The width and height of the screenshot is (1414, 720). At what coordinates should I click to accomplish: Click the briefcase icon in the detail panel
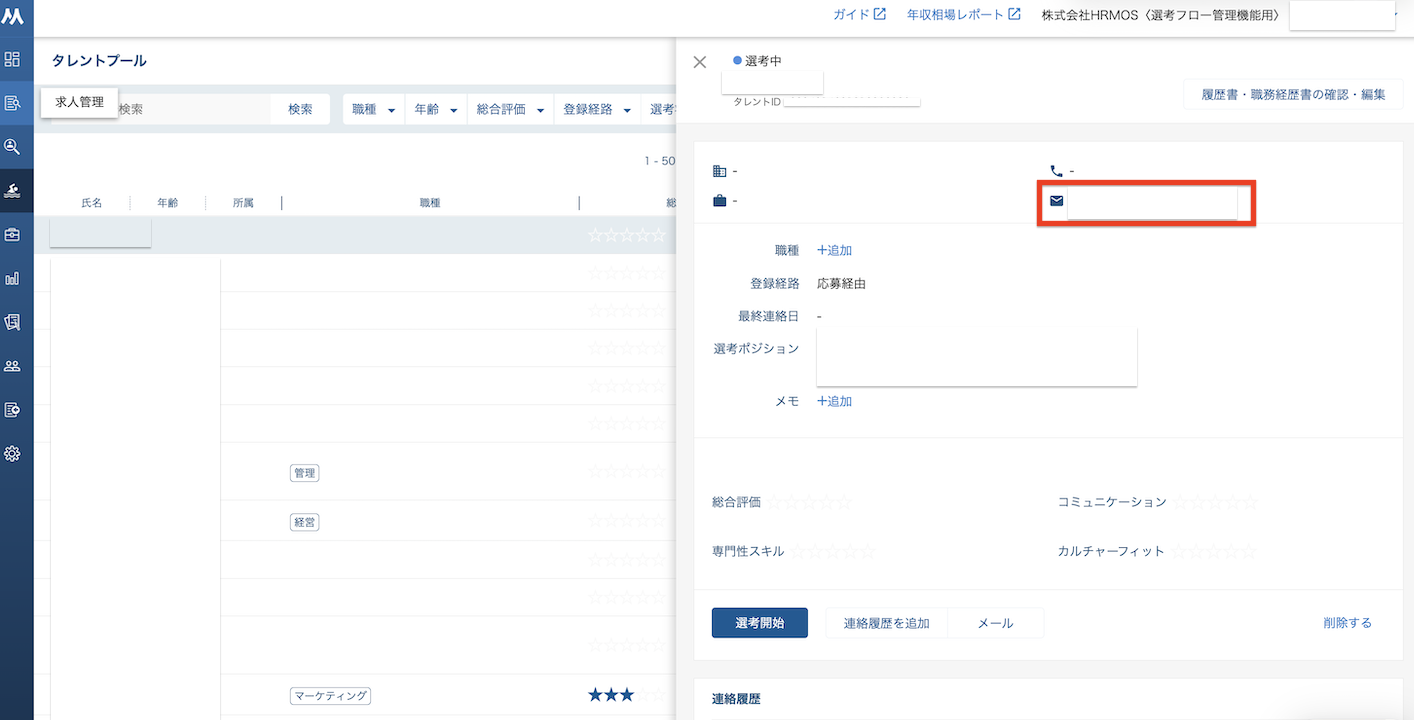[x=719, y=201]
